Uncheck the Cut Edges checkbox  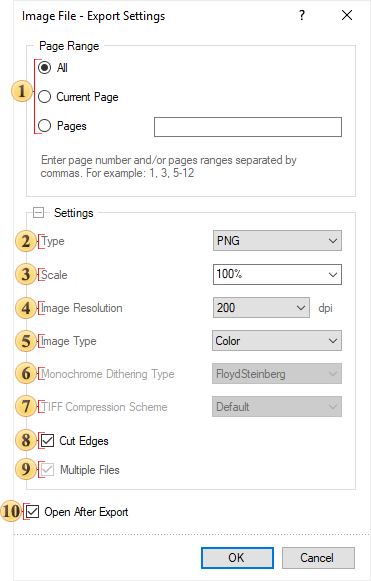click(x=47, y=441)
